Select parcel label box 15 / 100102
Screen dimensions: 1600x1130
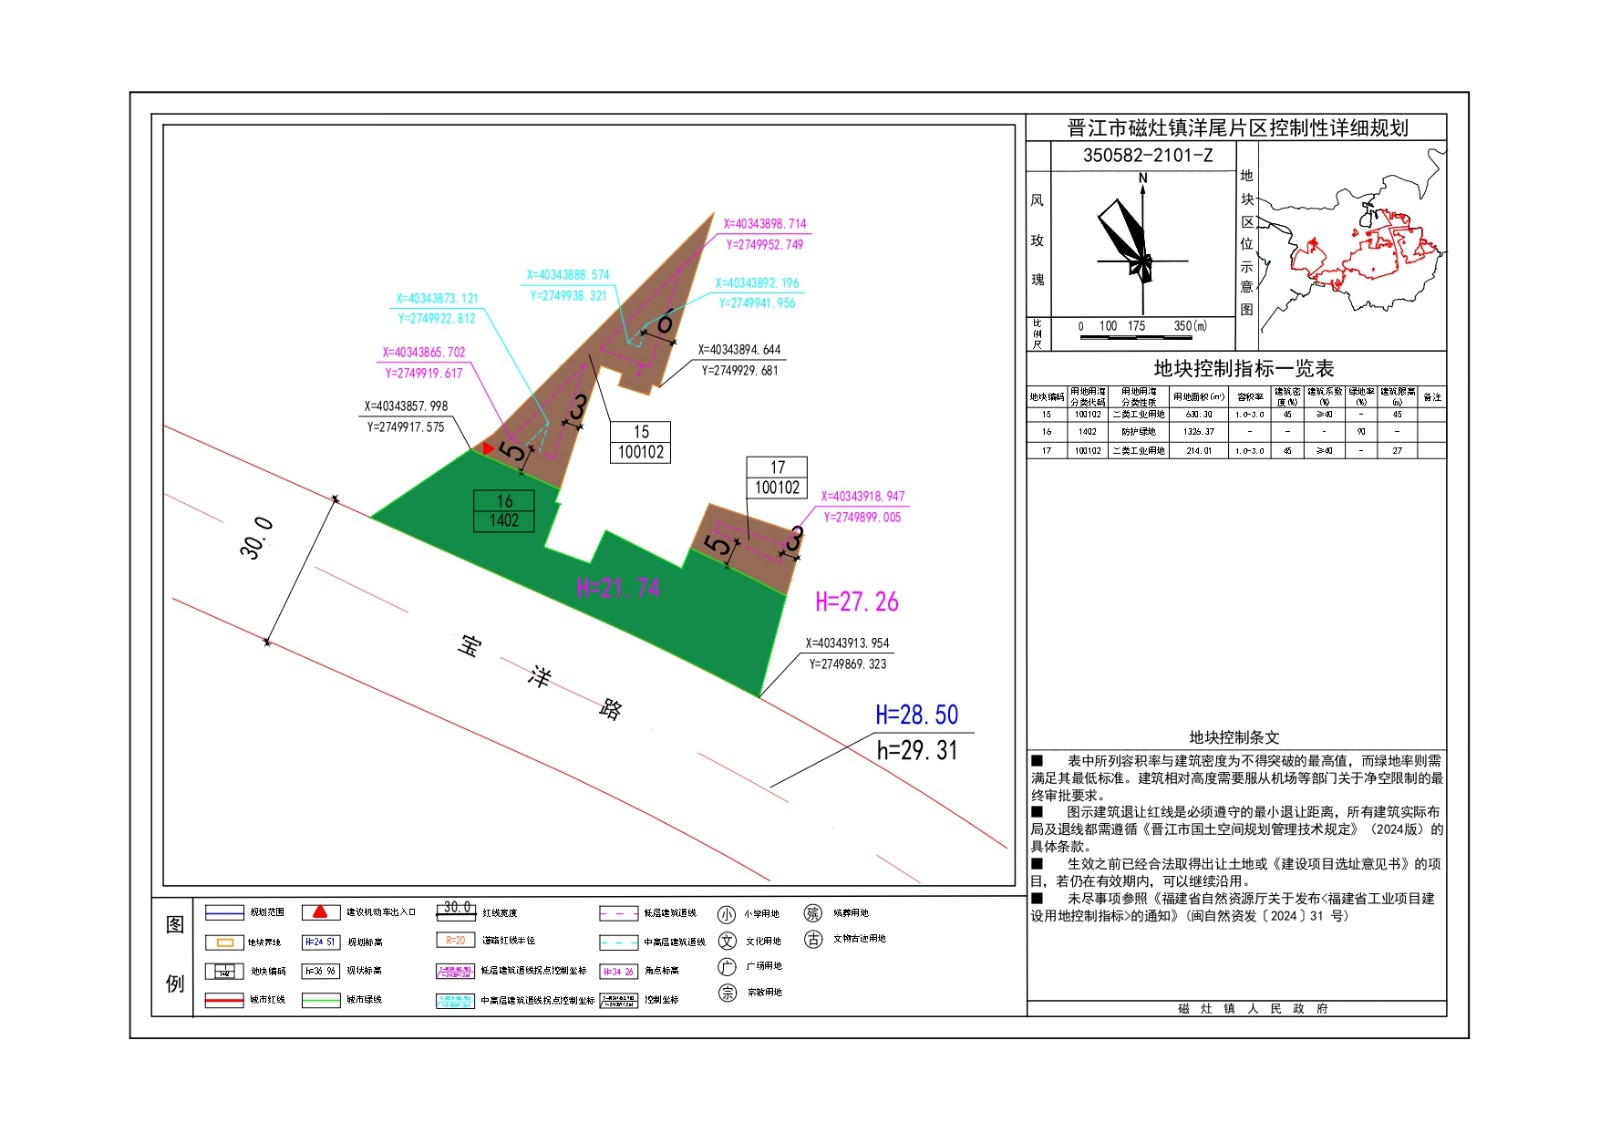coord(641,442)
